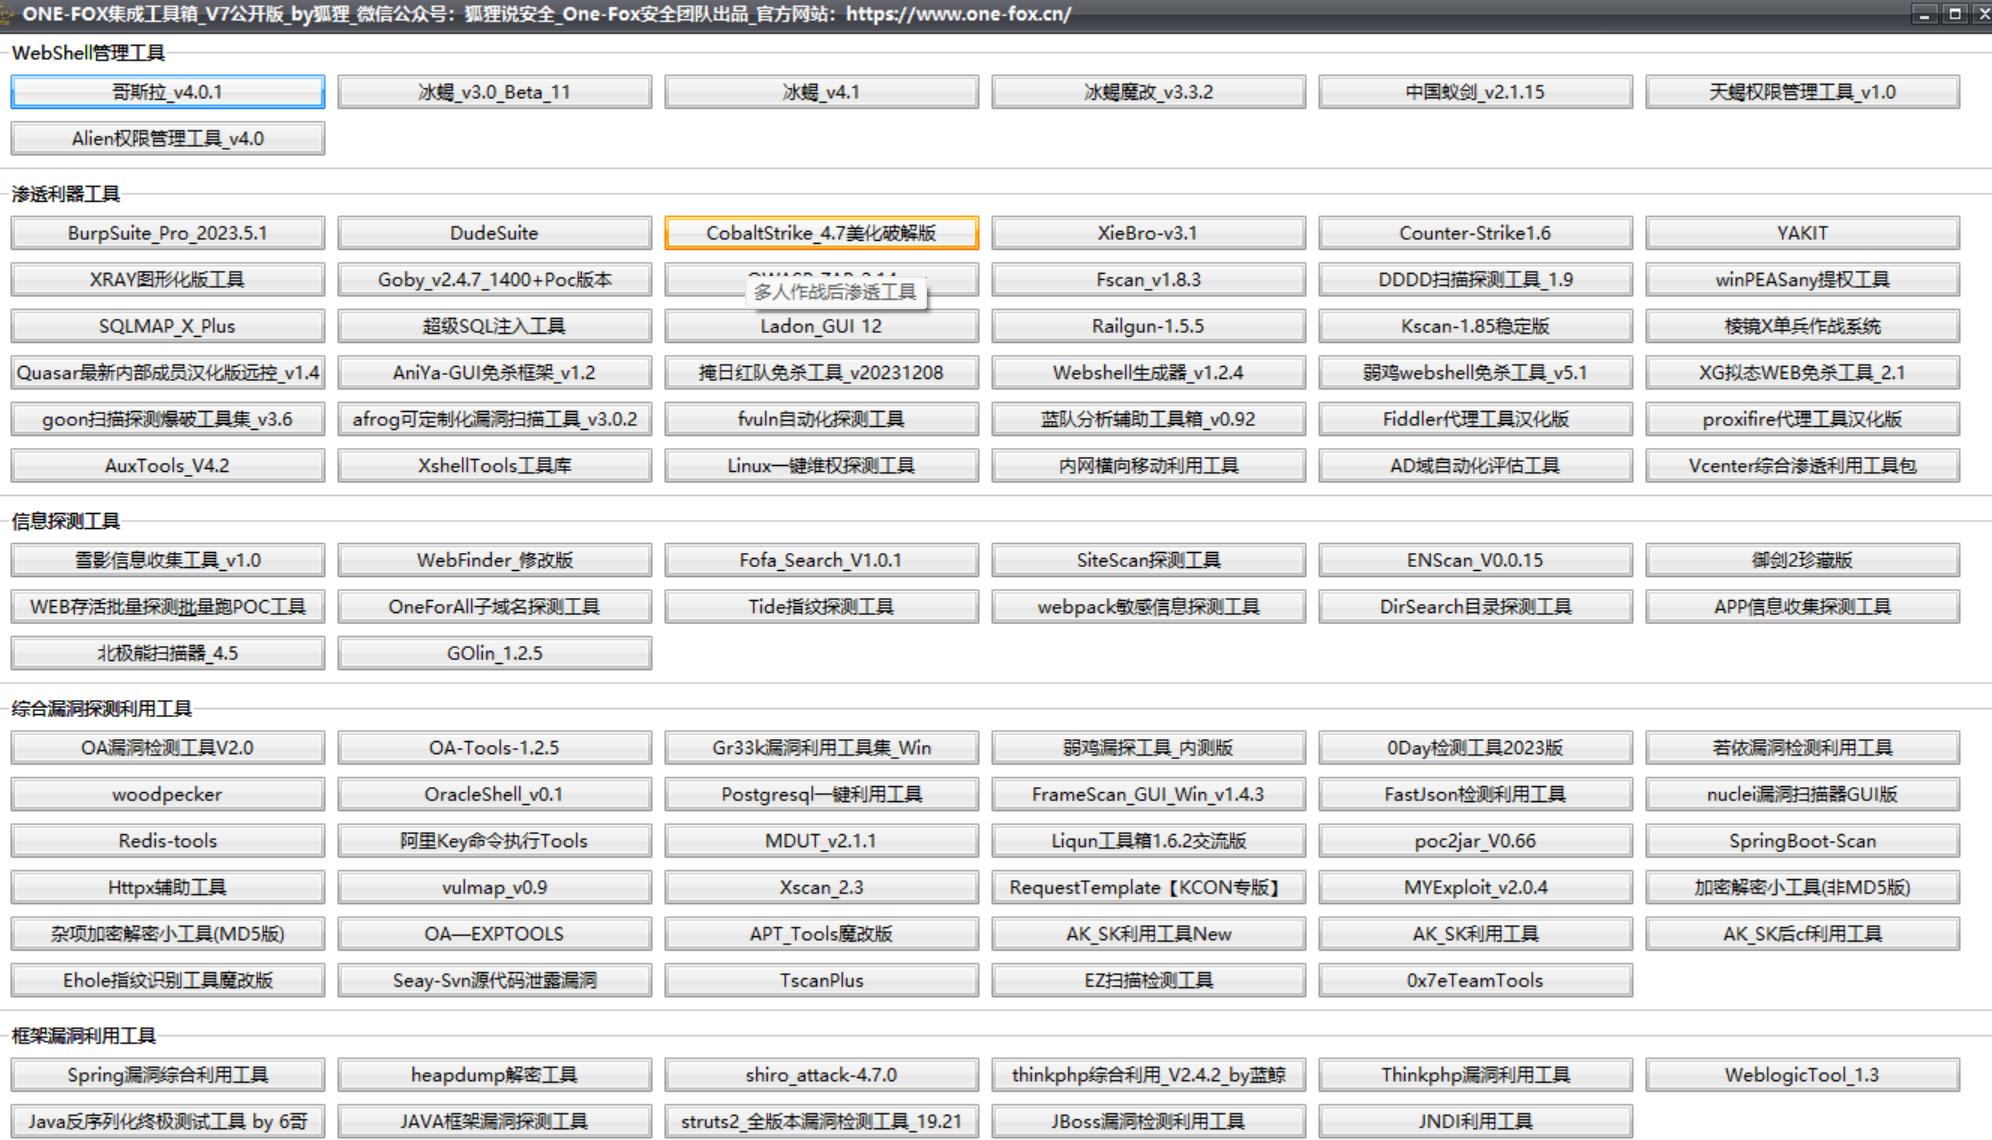Screen dimensions: 1992x1140
Task: Click 0x7eTeamTools button
Action: click(x=1475, y=980)
